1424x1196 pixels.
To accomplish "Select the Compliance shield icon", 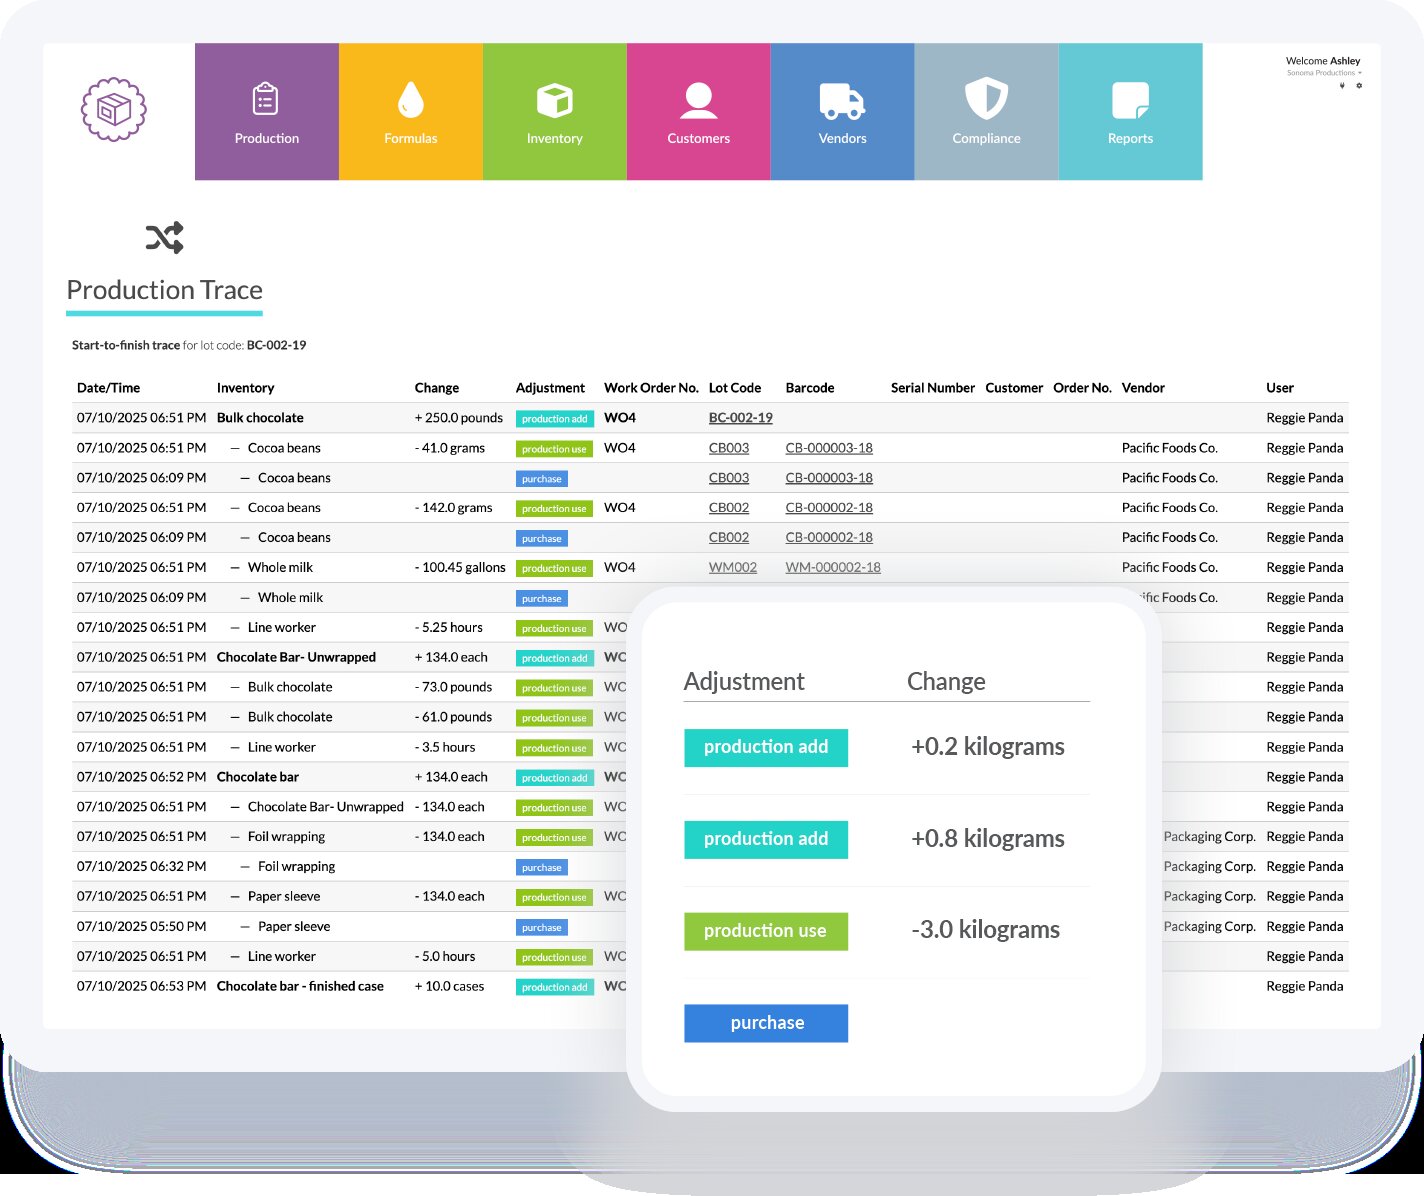I will 986,100.
